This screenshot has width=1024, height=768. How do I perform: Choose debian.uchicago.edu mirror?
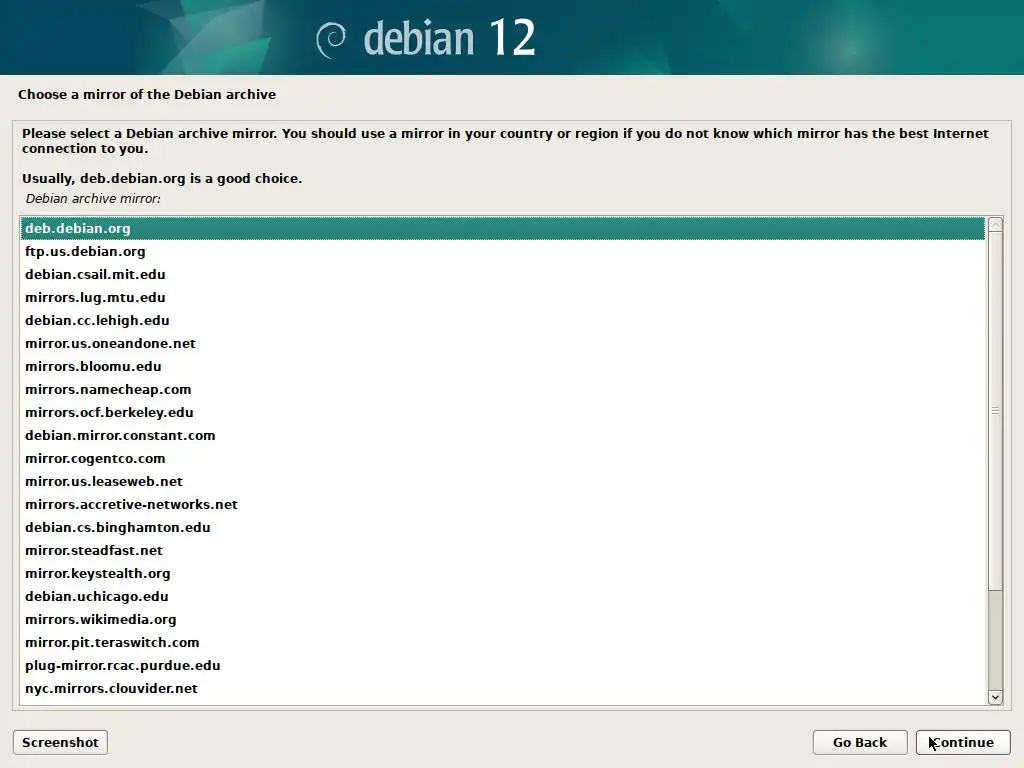[x=502, y=596]
